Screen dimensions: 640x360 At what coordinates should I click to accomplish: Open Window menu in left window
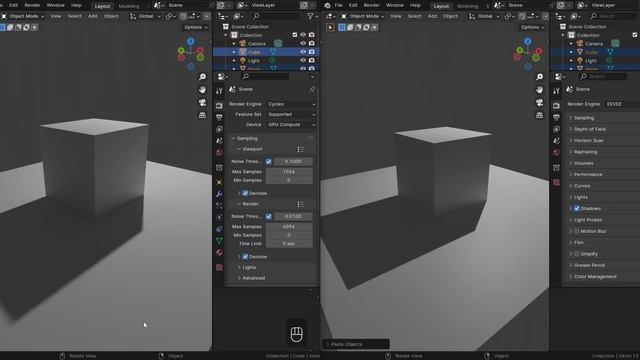pyautogui.click(x=56, y=5)
